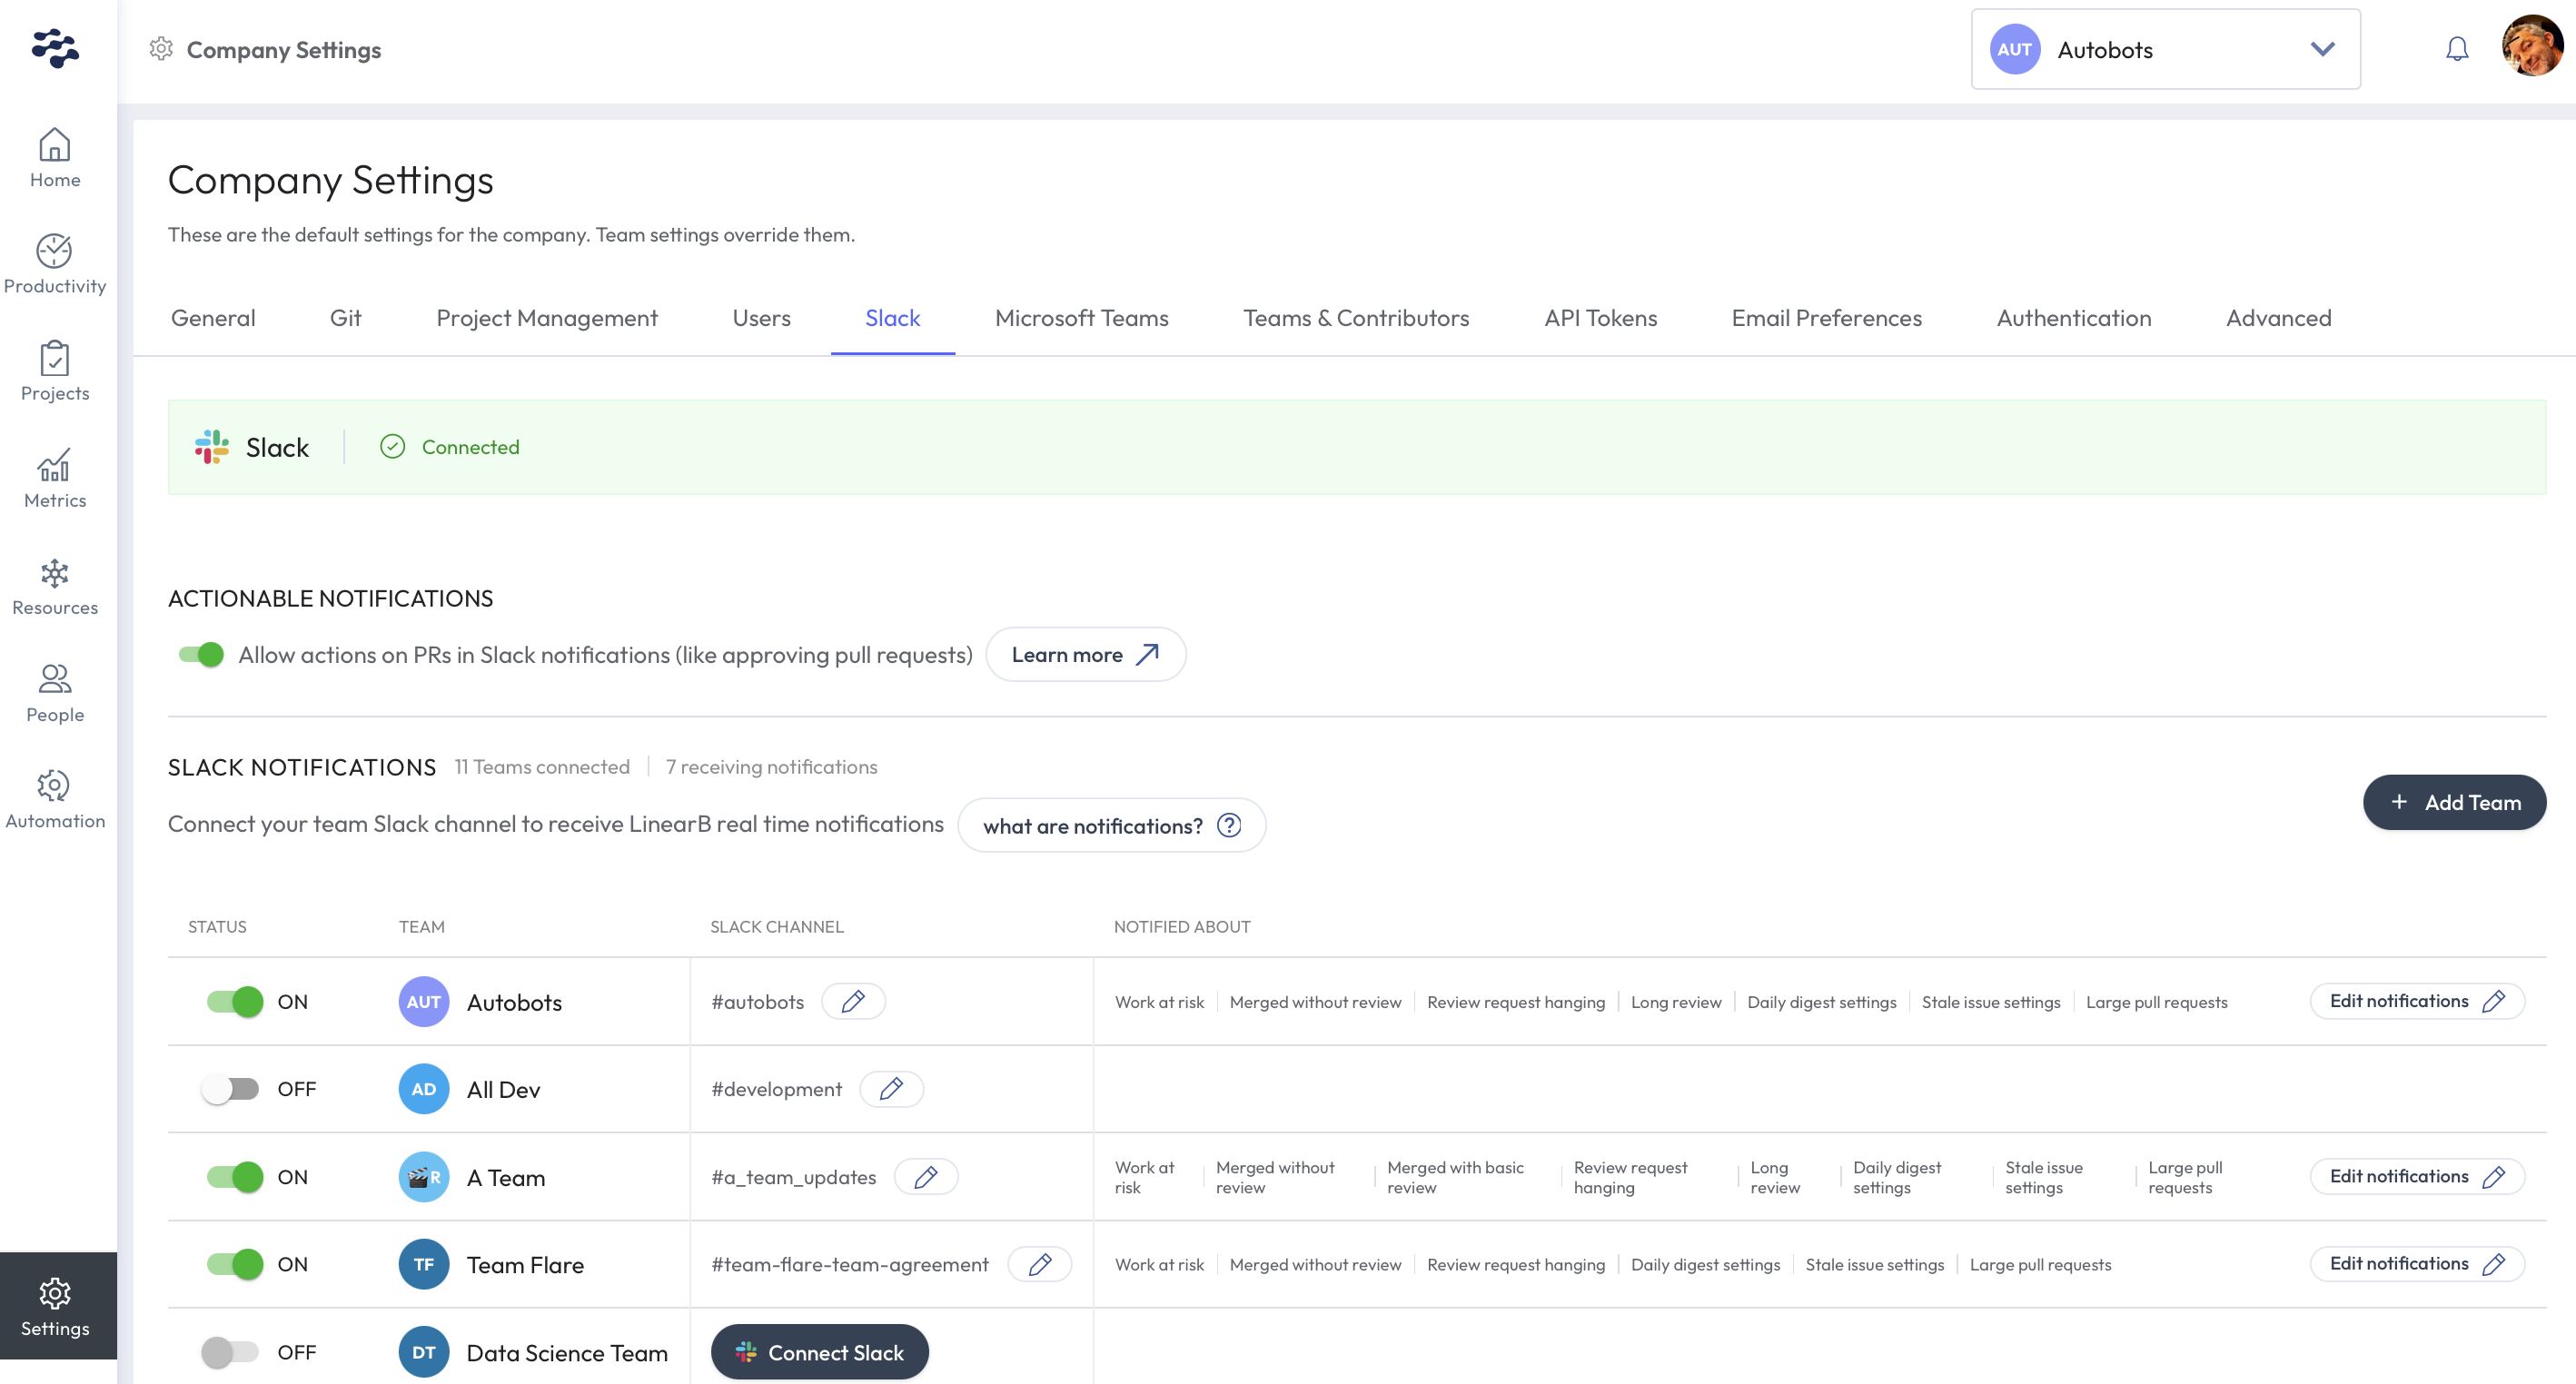Edit the #autobots channel pencil icon
The height and width of the screenshot is (1384, 2576).
[x=853, y=1001]
